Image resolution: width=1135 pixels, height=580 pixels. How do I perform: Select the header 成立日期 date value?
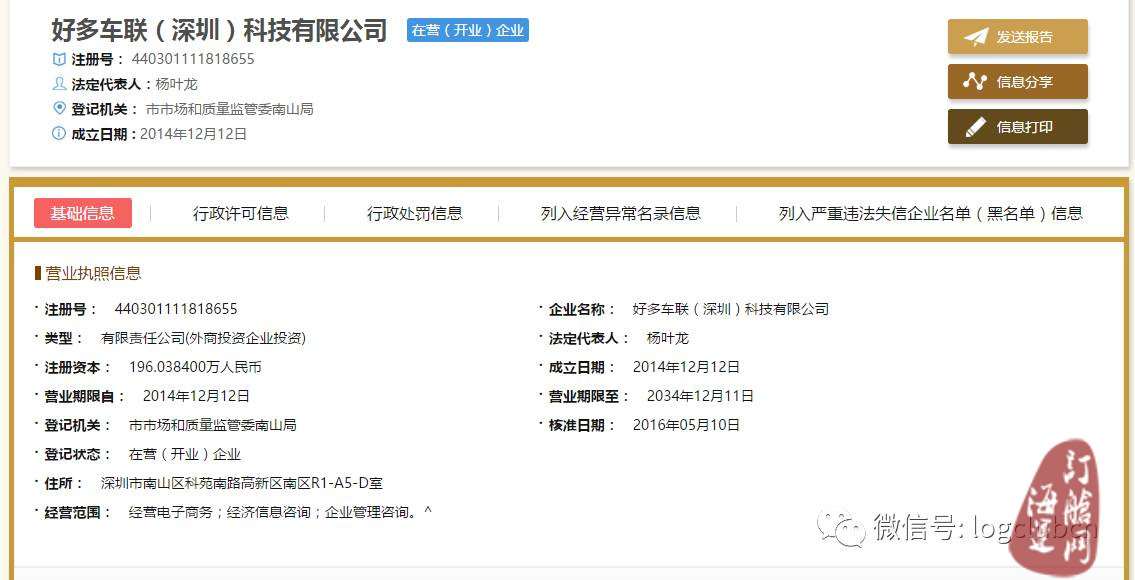click(x=193, y=134)
